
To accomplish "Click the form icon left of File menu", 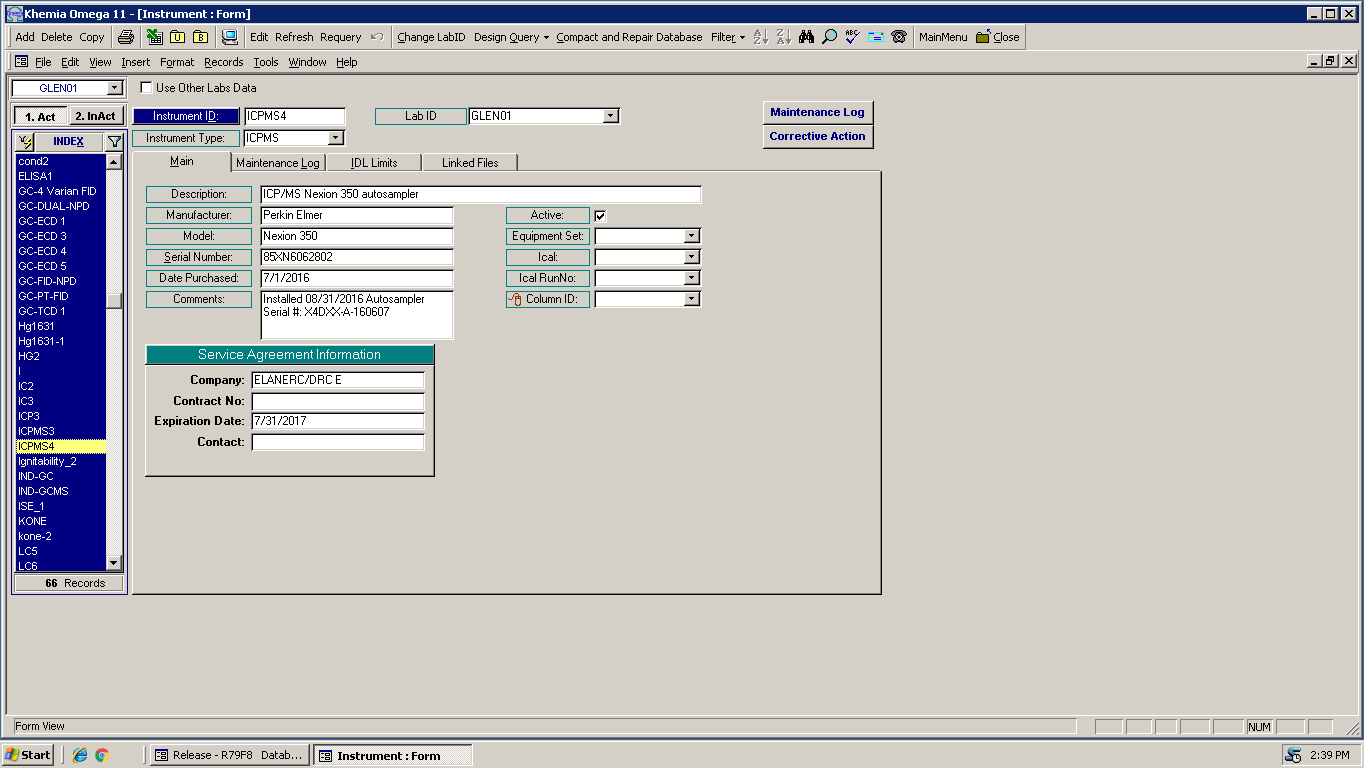I will coord(21,62).
